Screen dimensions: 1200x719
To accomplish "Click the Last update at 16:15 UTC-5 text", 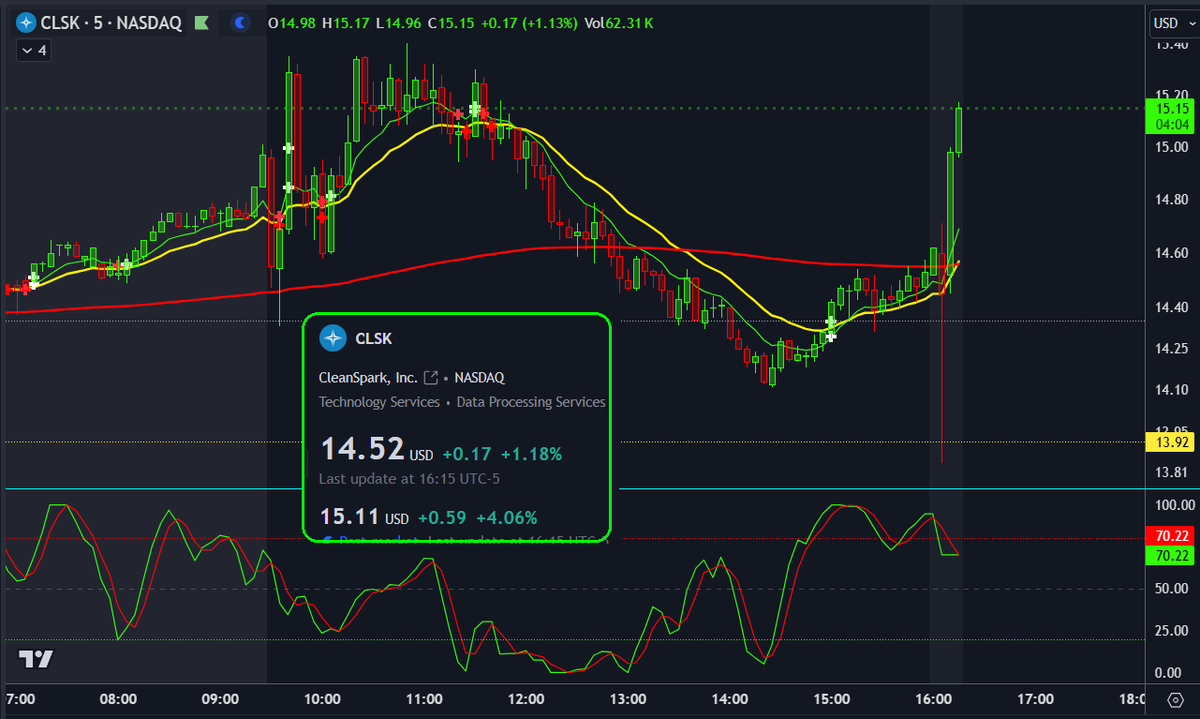I will tap(409, 479).
